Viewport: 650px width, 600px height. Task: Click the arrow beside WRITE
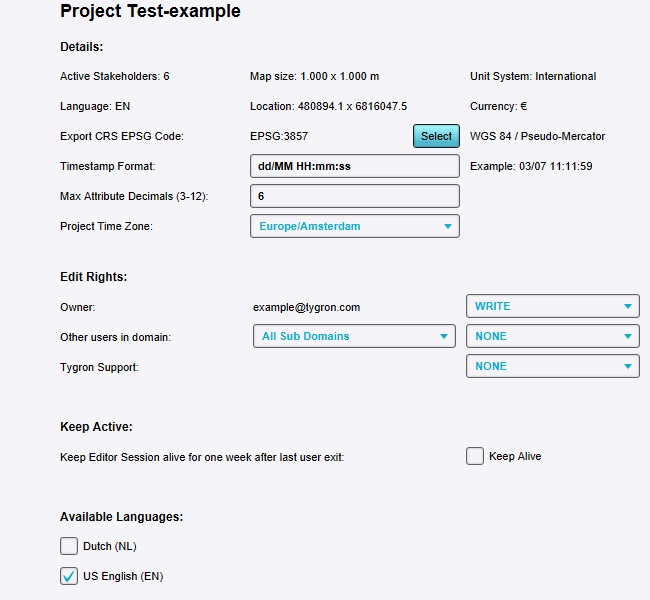pos(627,306)
